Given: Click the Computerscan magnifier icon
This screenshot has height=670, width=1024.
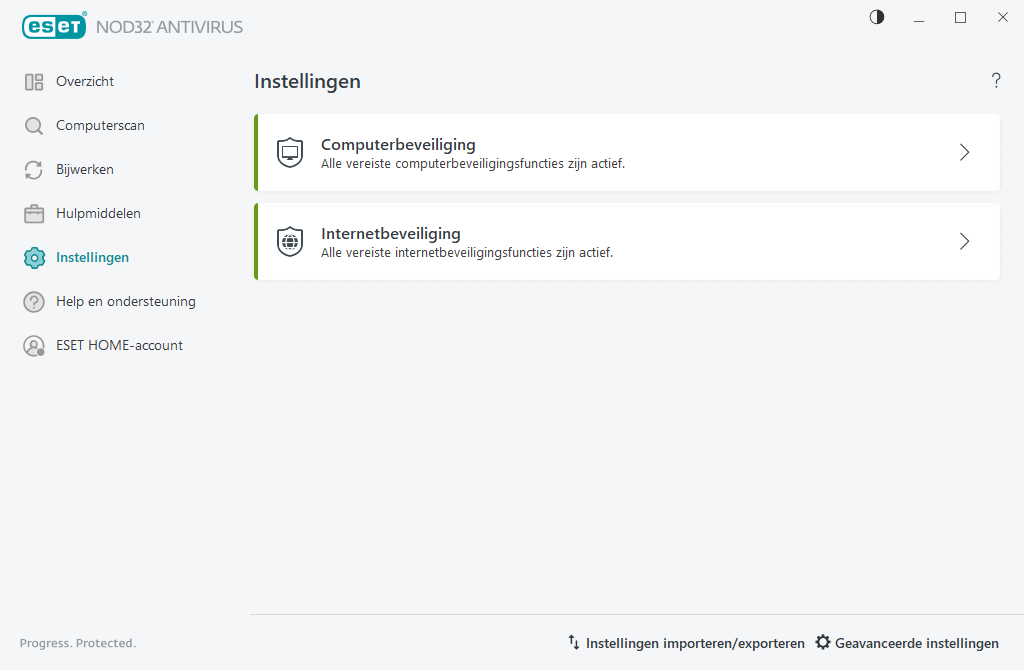Looking at the screenshot, I should click(x=34, y=126).
